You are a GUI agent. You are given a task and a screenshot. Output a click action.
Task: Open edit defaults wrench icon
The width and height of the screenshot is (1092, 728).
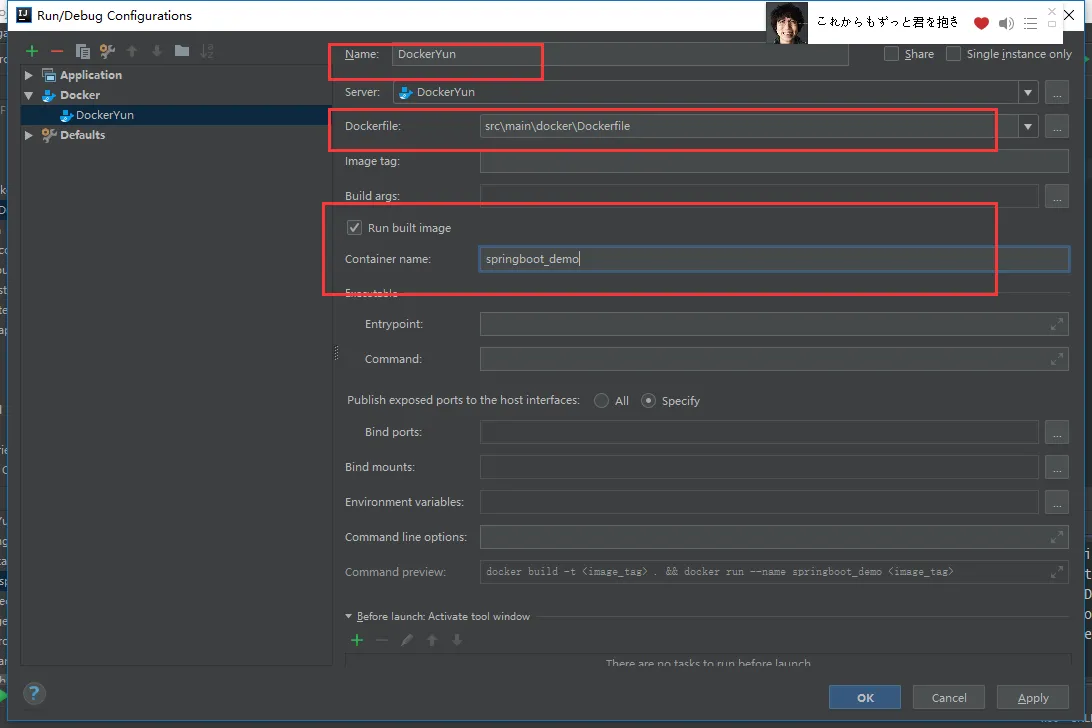click(107, 51)
